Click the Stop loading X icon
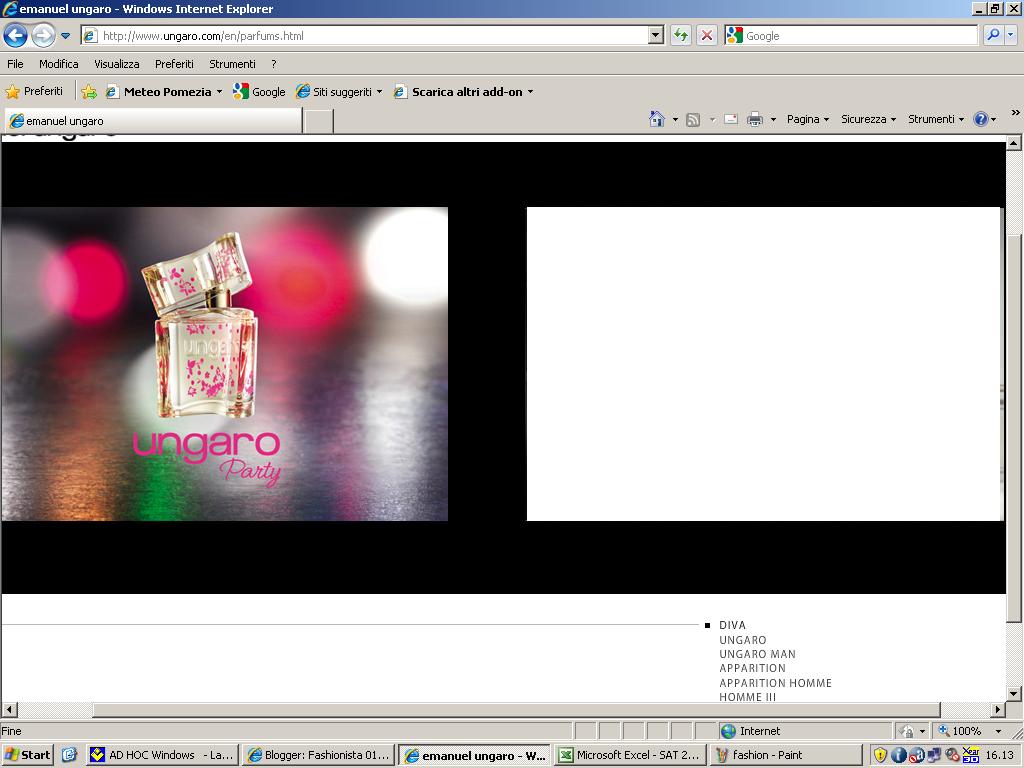1024x768 pixels. point(707,35)
